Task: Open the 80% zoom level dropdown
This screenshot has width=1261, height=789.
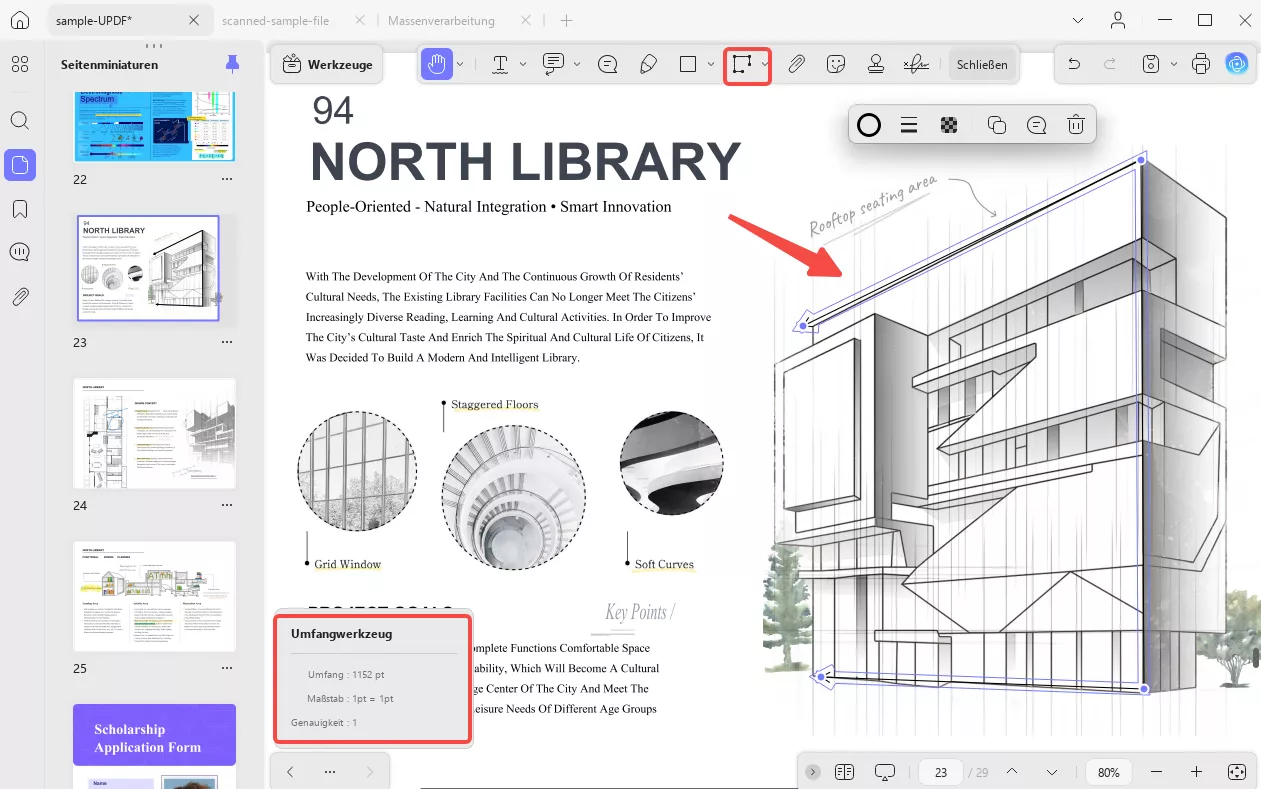Action: [1109, 772]
